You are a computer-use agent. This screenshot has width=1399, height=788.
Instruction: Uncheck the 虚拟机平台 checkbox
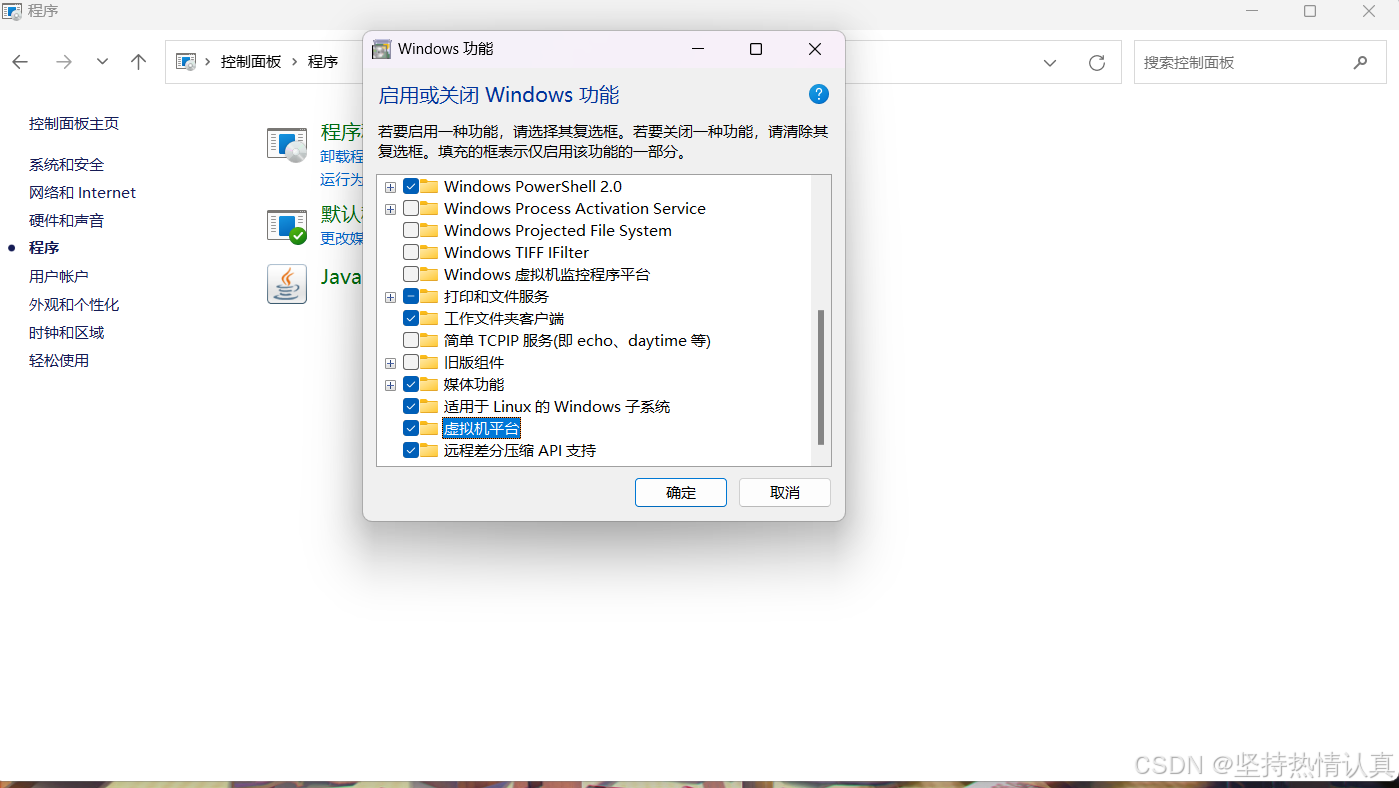411,428
